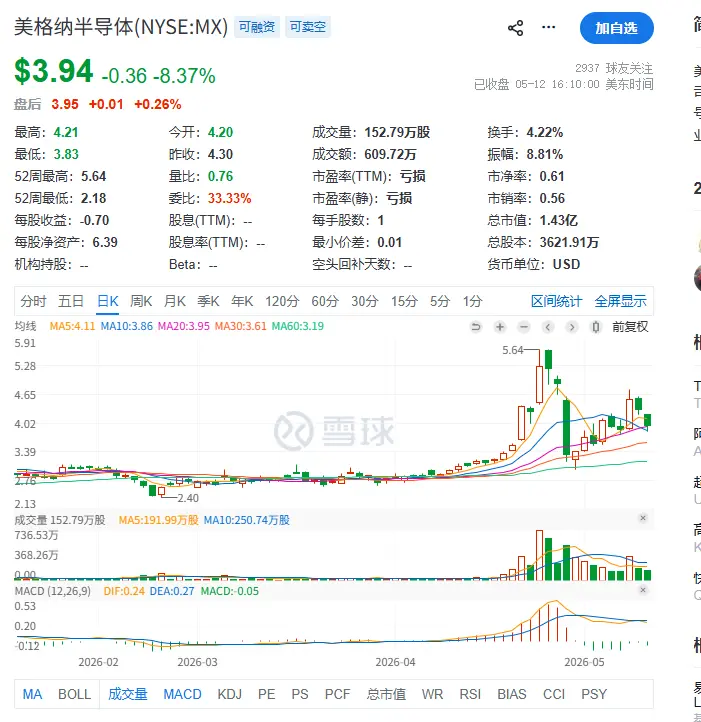
Task: Toggle the 成交量 sub-indicator
Action: pyautogui.click(x=128, y=694)
